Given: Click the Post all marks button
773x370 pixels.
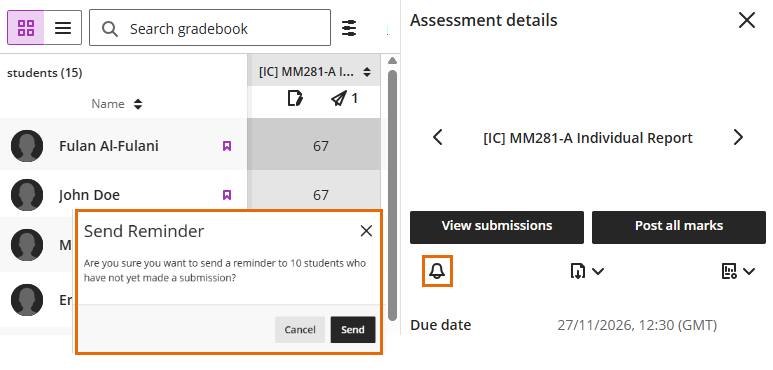Looking at the screenshot, I should (679, 227).
